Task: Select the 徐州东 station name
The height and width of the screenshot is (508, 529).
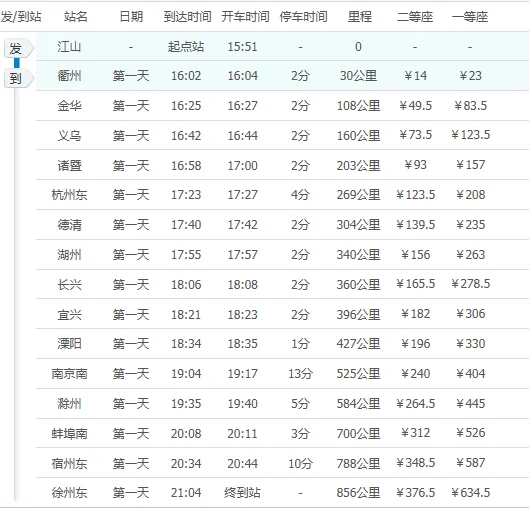Action: click(x=69, y=493)
